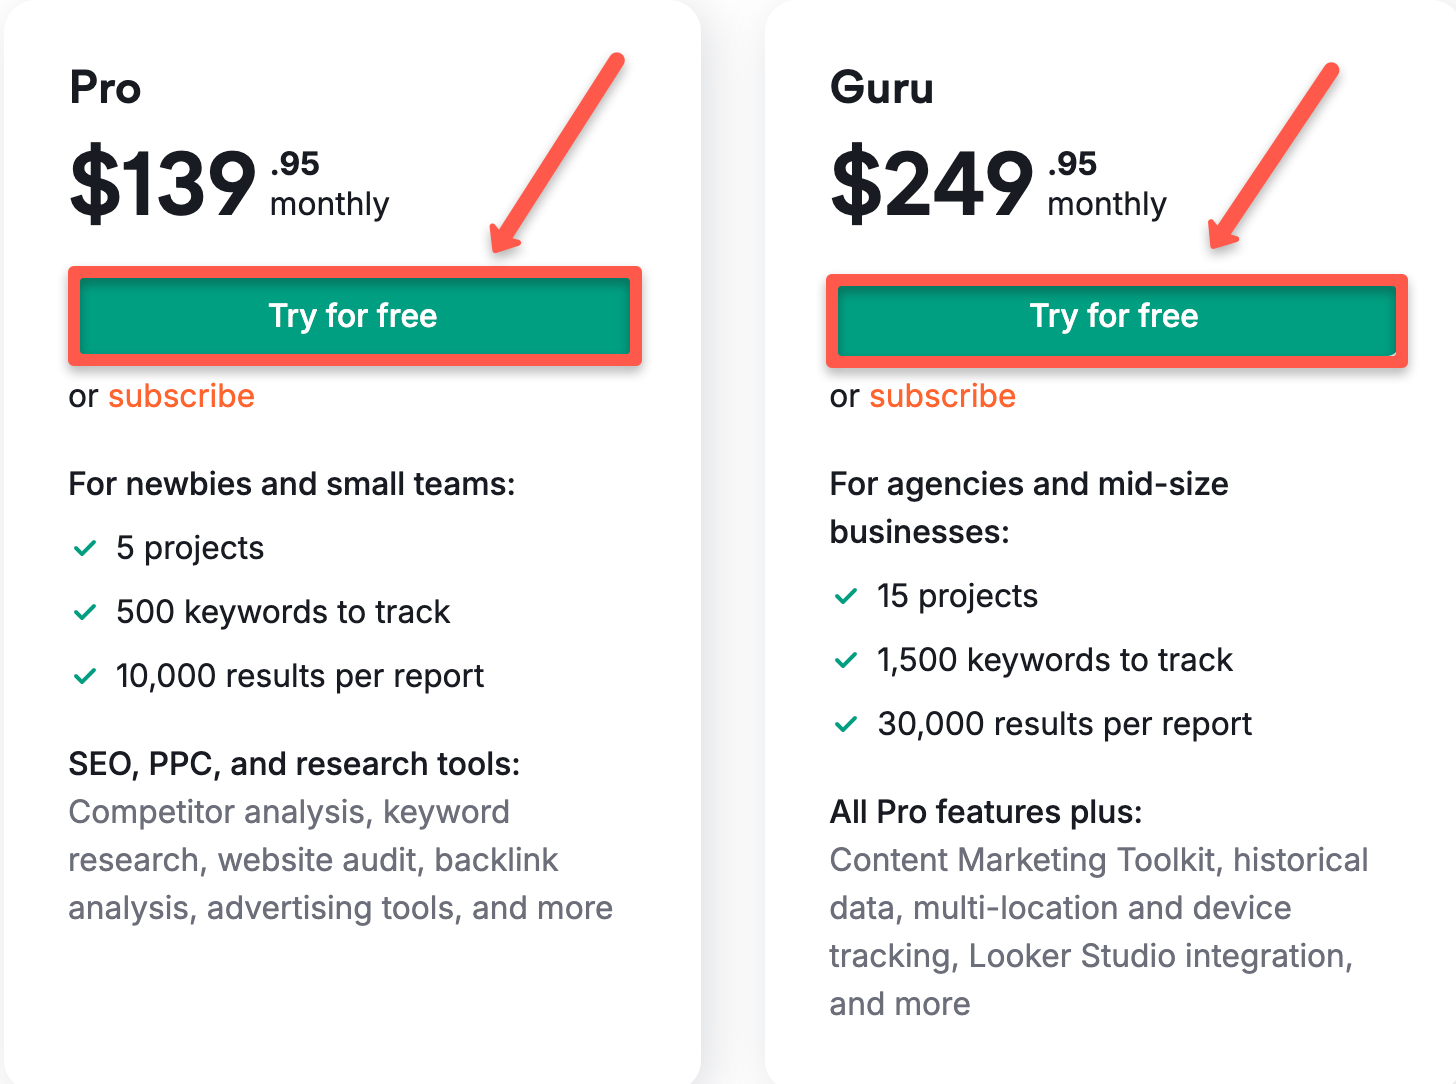The image size is (1456, 1084).
Task: Open the subscribe link for the Guru plan
Action: click(x=942, y=396)
